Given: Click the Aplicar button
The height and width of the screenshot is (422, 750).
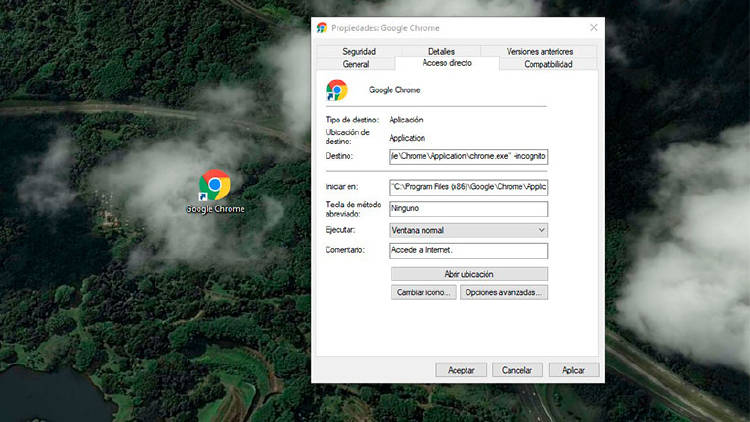Looking at the screenshot, I should pyautogui.click(x=573, y=370).
